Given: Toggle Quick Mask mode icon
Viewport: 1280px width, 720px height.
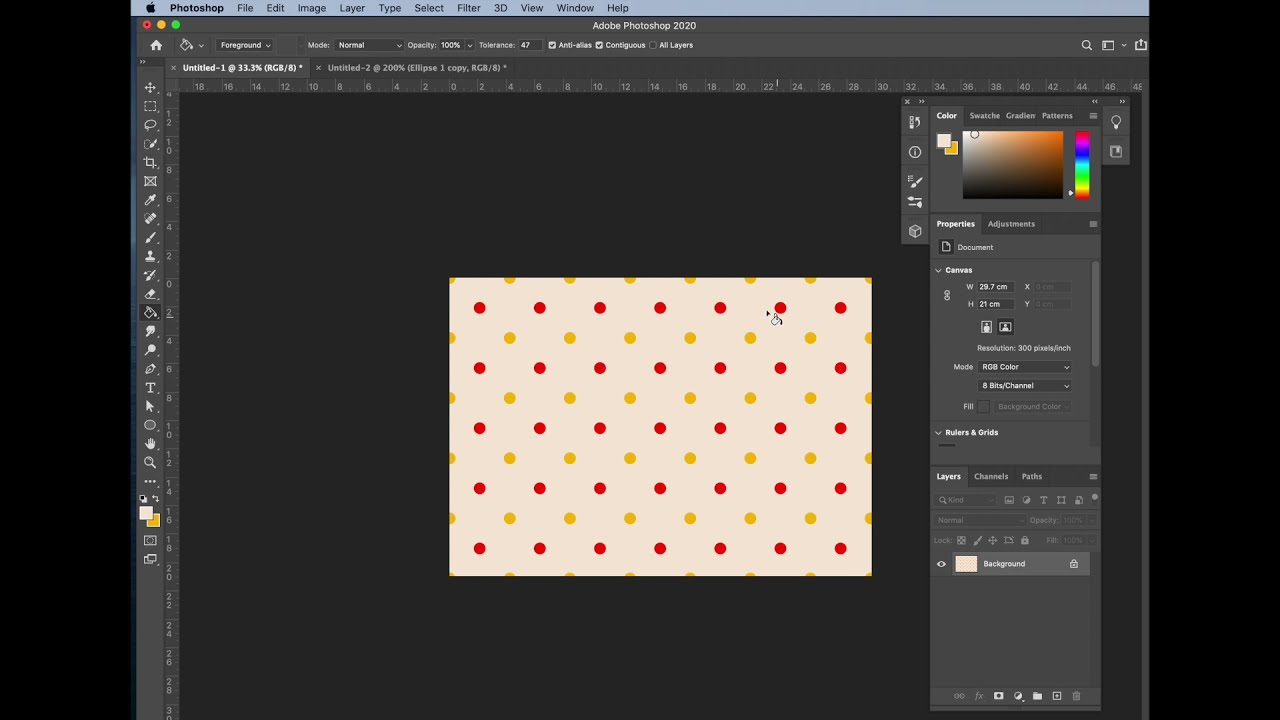Looking at the screenshot, I should (150, 541).
